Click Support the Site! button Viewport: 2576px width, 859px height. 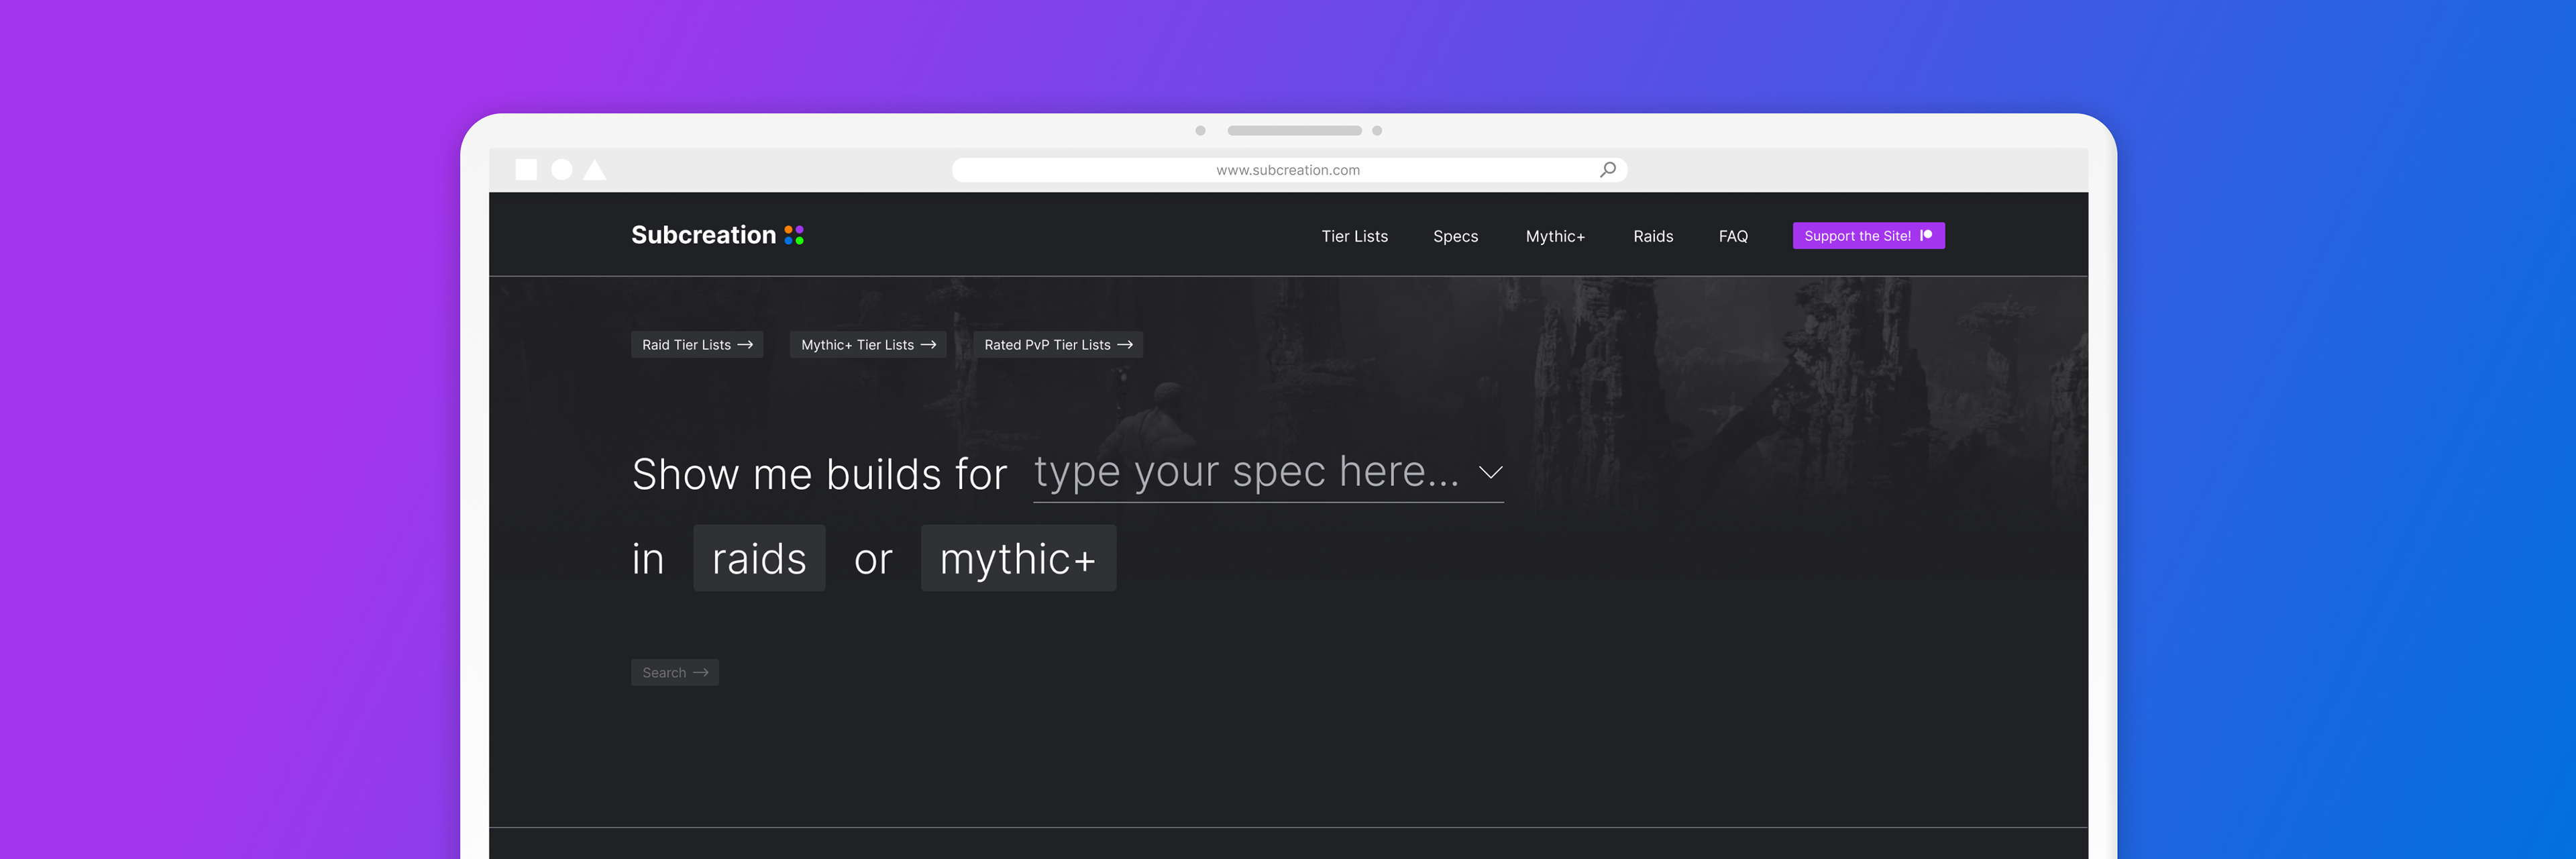1868,236
